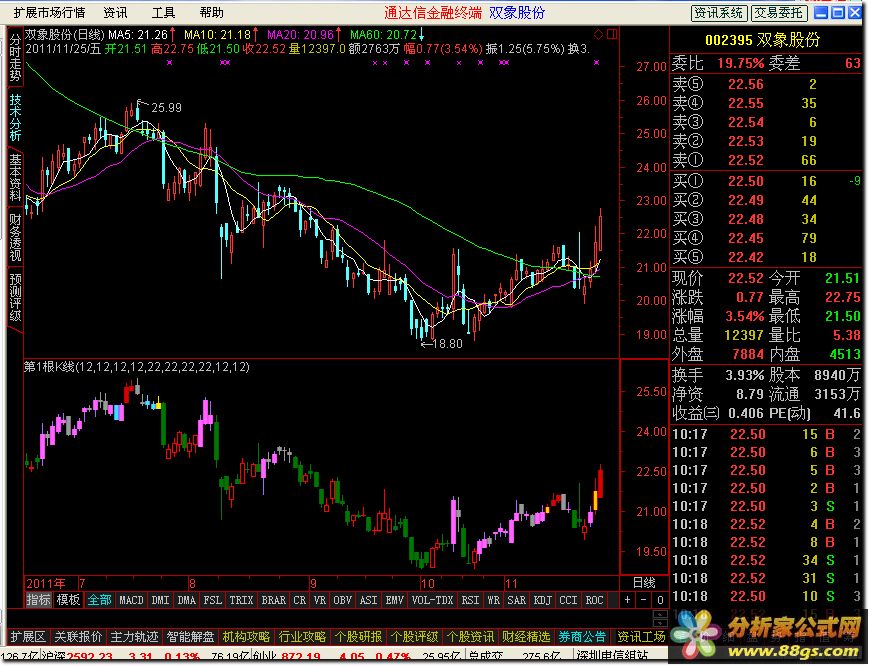This screenshot has height=666, width=870.
Task: Open the 个股评级 bottom tab
Action: click(x=414, y=637)
